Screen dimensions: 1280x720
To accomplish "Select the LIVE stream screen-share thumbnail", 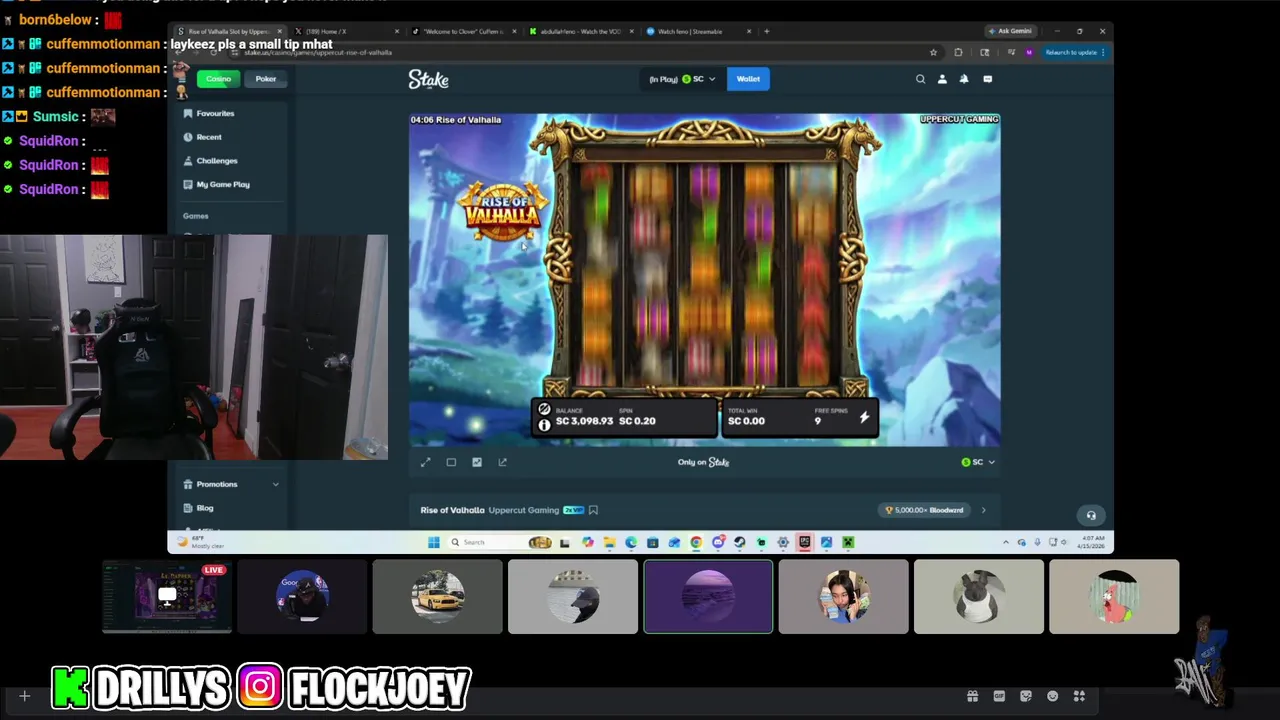I will point(167,597).
